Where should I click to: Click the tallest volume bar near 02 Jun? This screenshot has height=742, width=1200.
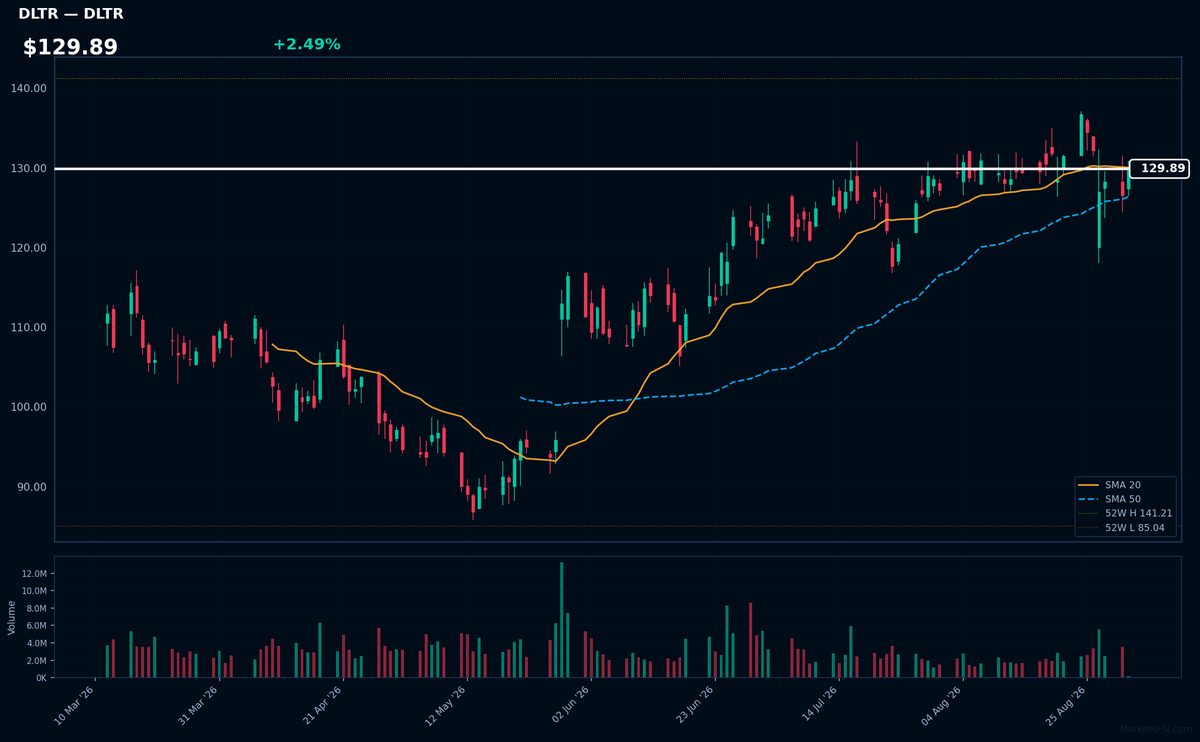click(561, 620)
